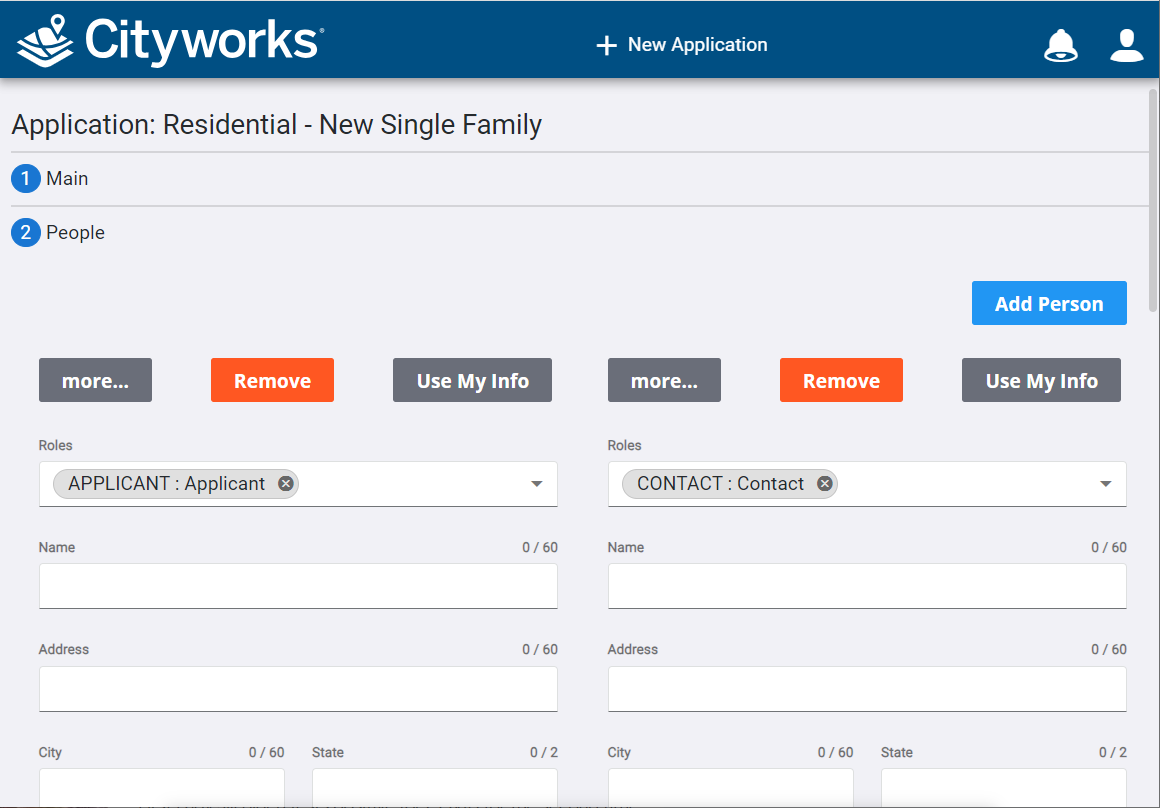Remove the CONTACT : Contact role chip

824,483
